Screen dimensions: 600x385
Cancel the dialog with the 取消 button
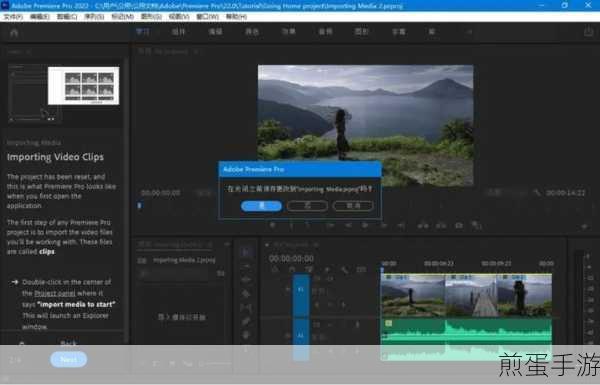click(x=353, y=206)
